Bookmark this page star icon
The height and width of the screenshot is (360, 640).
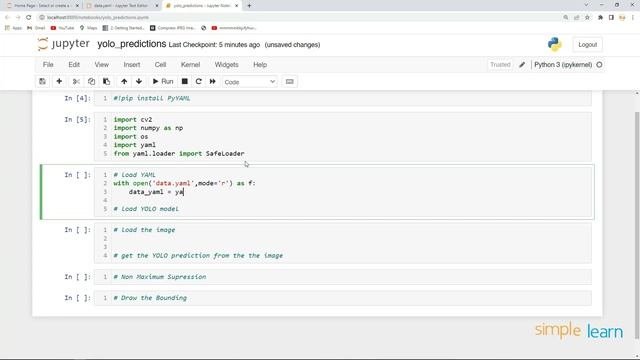coord(587,18)
